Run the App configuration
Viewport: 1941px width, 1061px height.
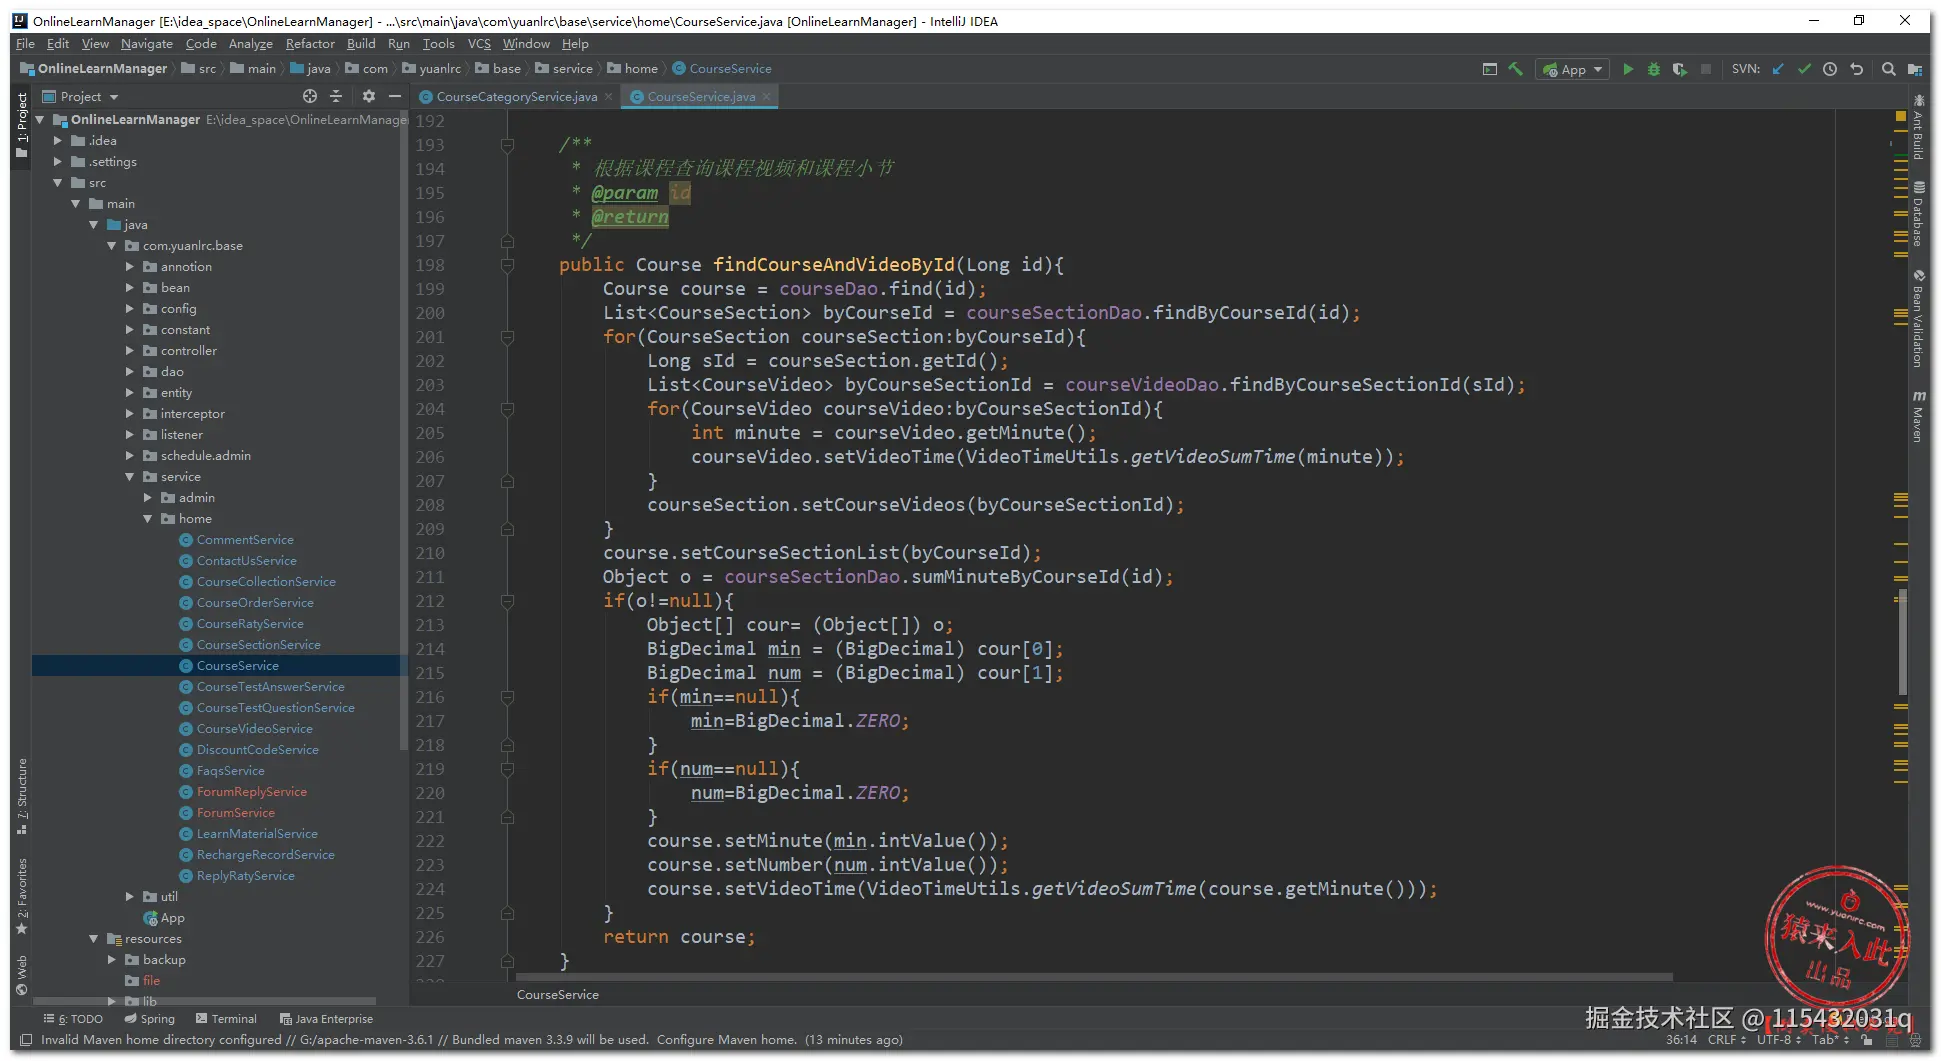(1628, 69)
